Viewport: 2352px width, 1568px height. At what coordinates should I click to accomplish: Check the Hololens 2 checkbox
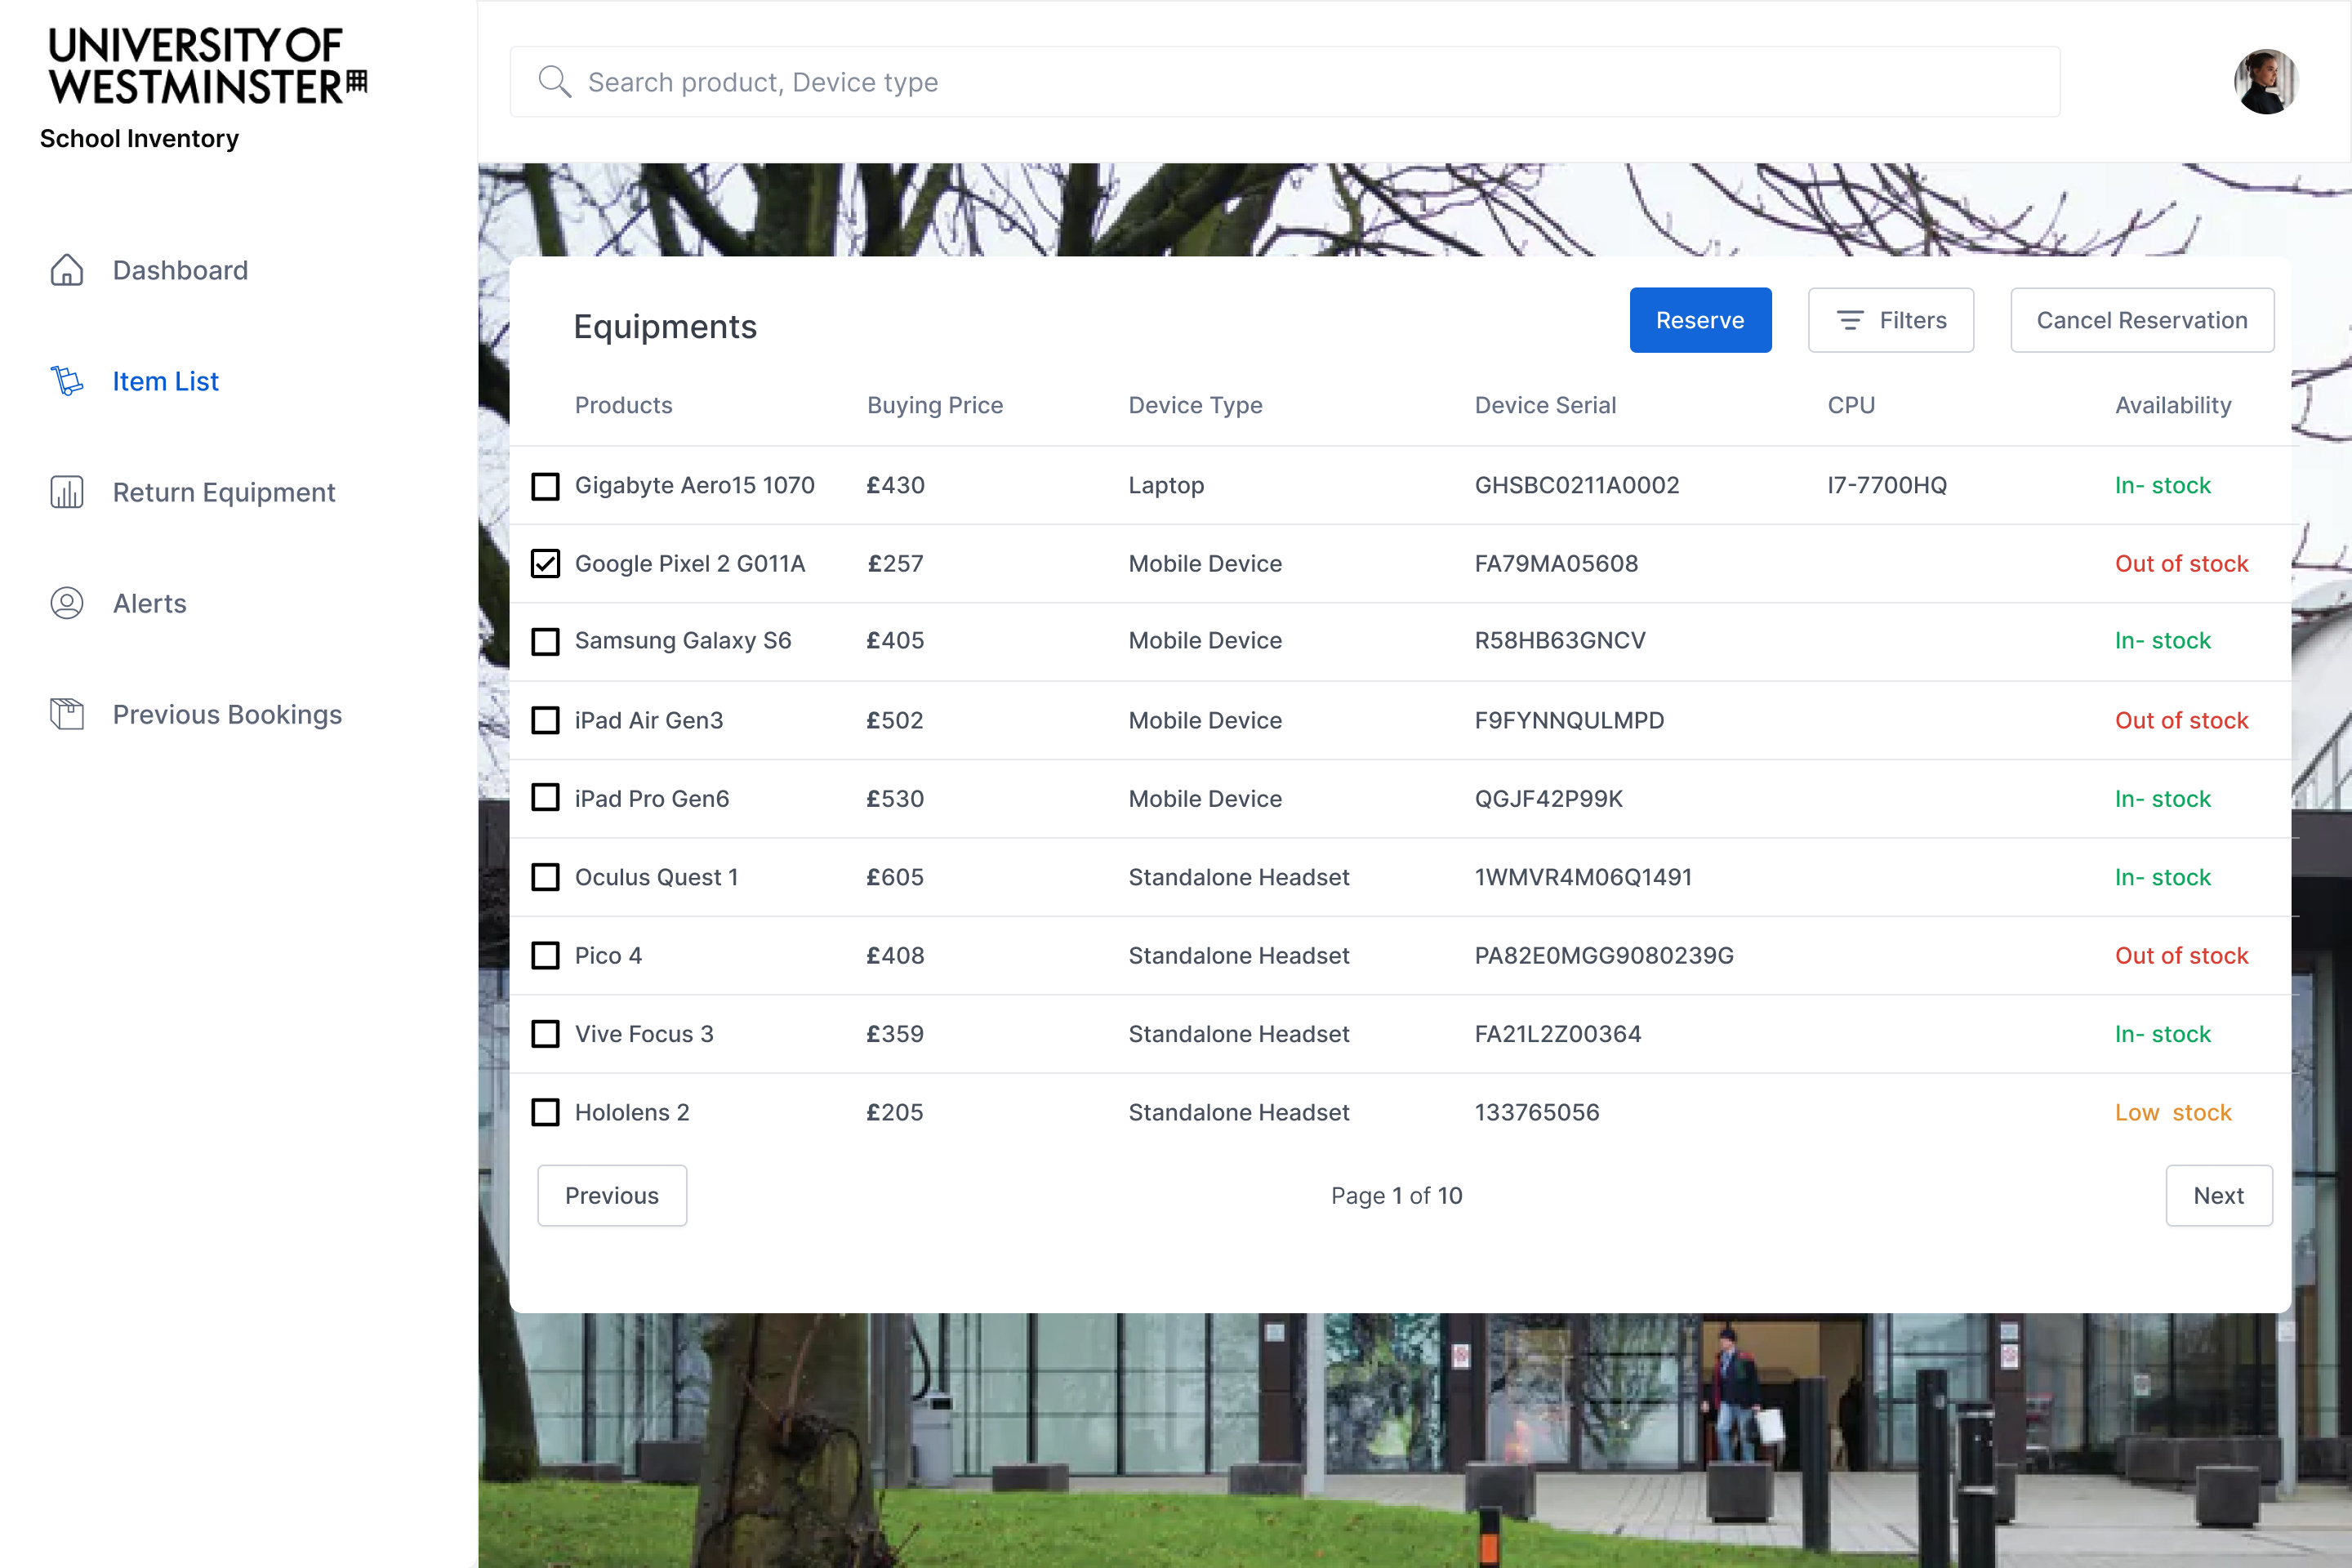point(545,1112)
